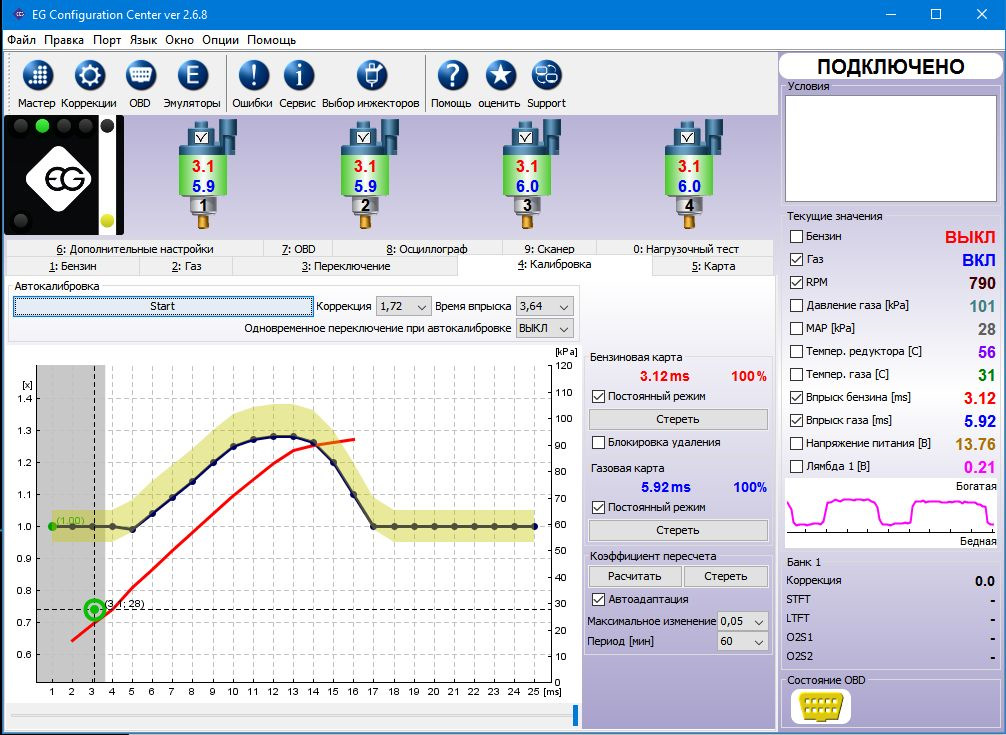Enable the Бензин checkbox in current values

click(x=796, y=236)
